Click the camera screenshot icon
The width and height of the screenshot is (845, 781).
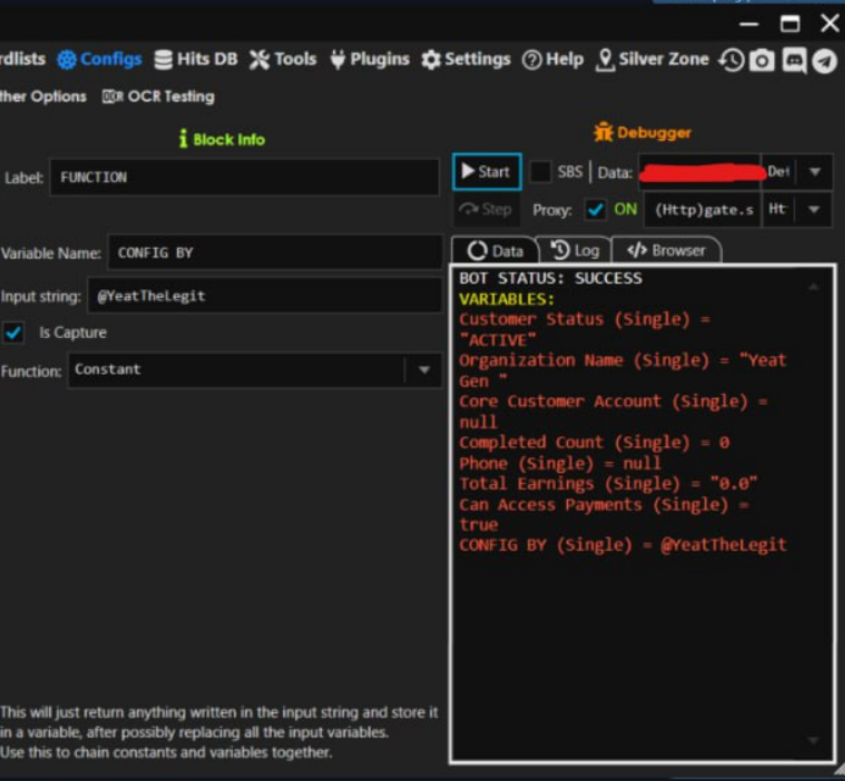coord(762,60)
